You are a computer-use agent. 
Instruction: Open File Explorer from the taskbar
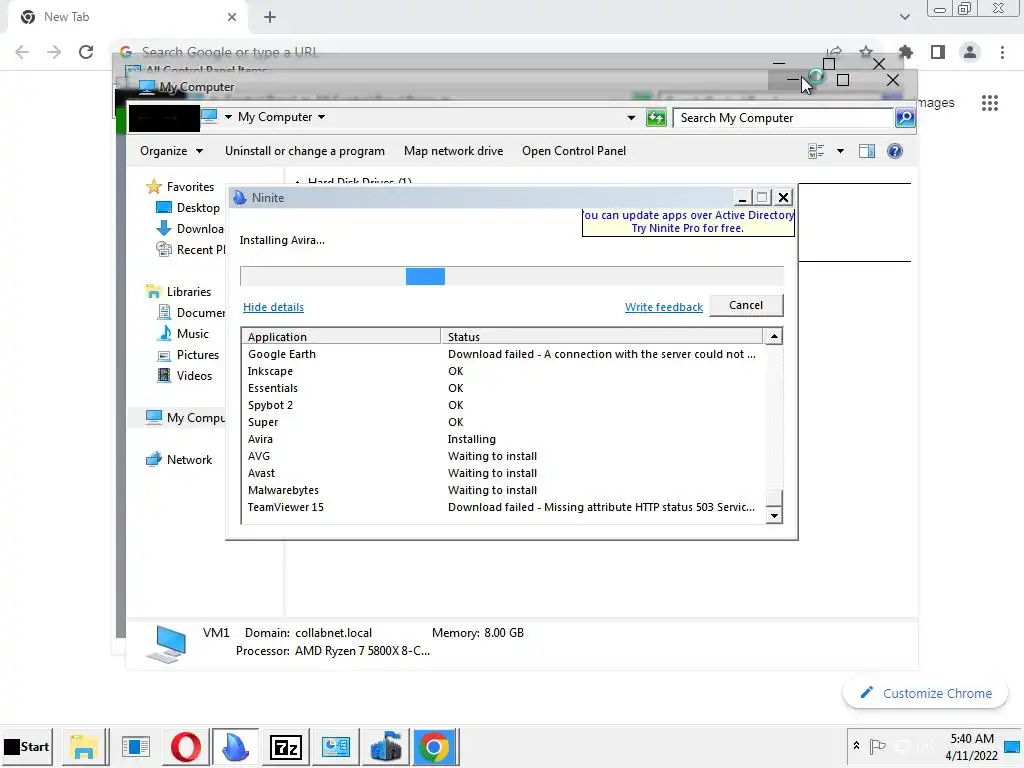coord(84,747)
